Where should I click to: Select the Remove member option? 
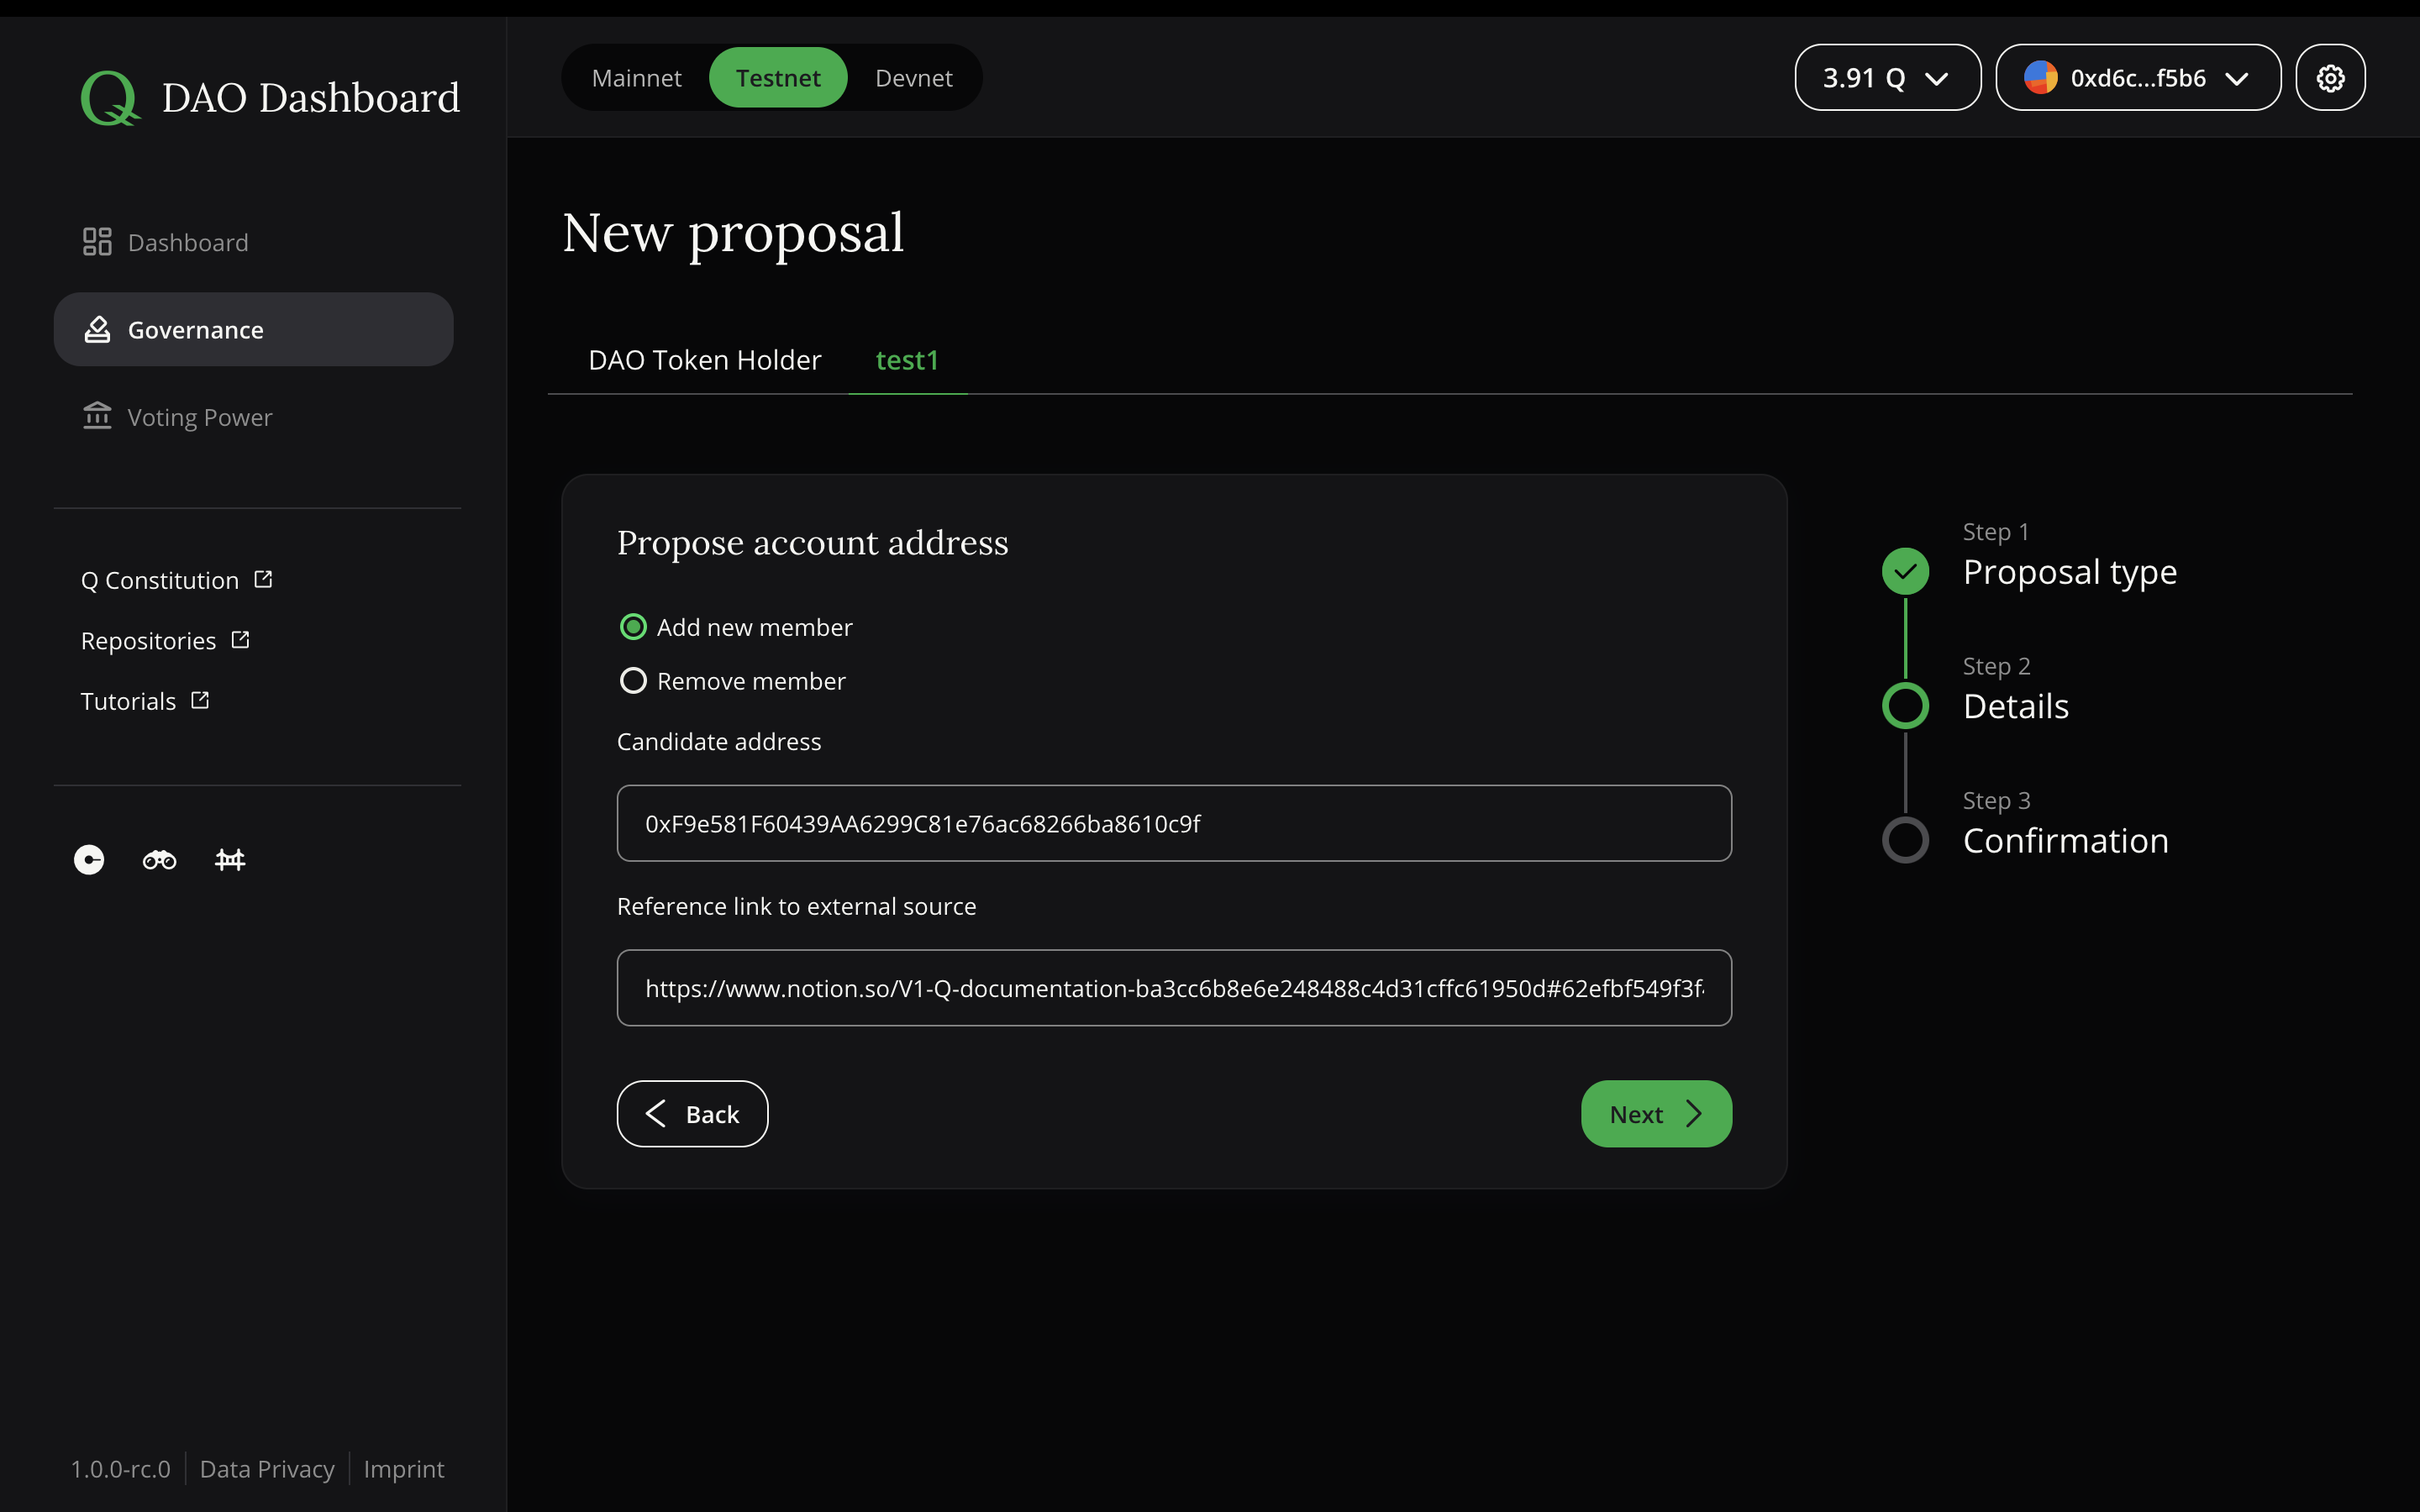coord(634,680)
